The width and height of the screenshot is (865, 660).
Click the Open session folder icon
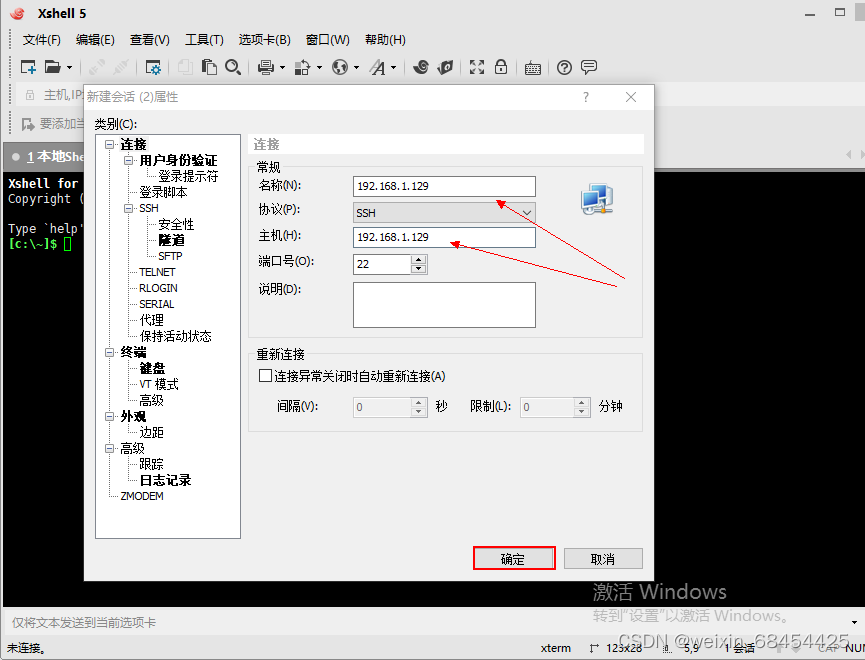[x=52, y=67]
